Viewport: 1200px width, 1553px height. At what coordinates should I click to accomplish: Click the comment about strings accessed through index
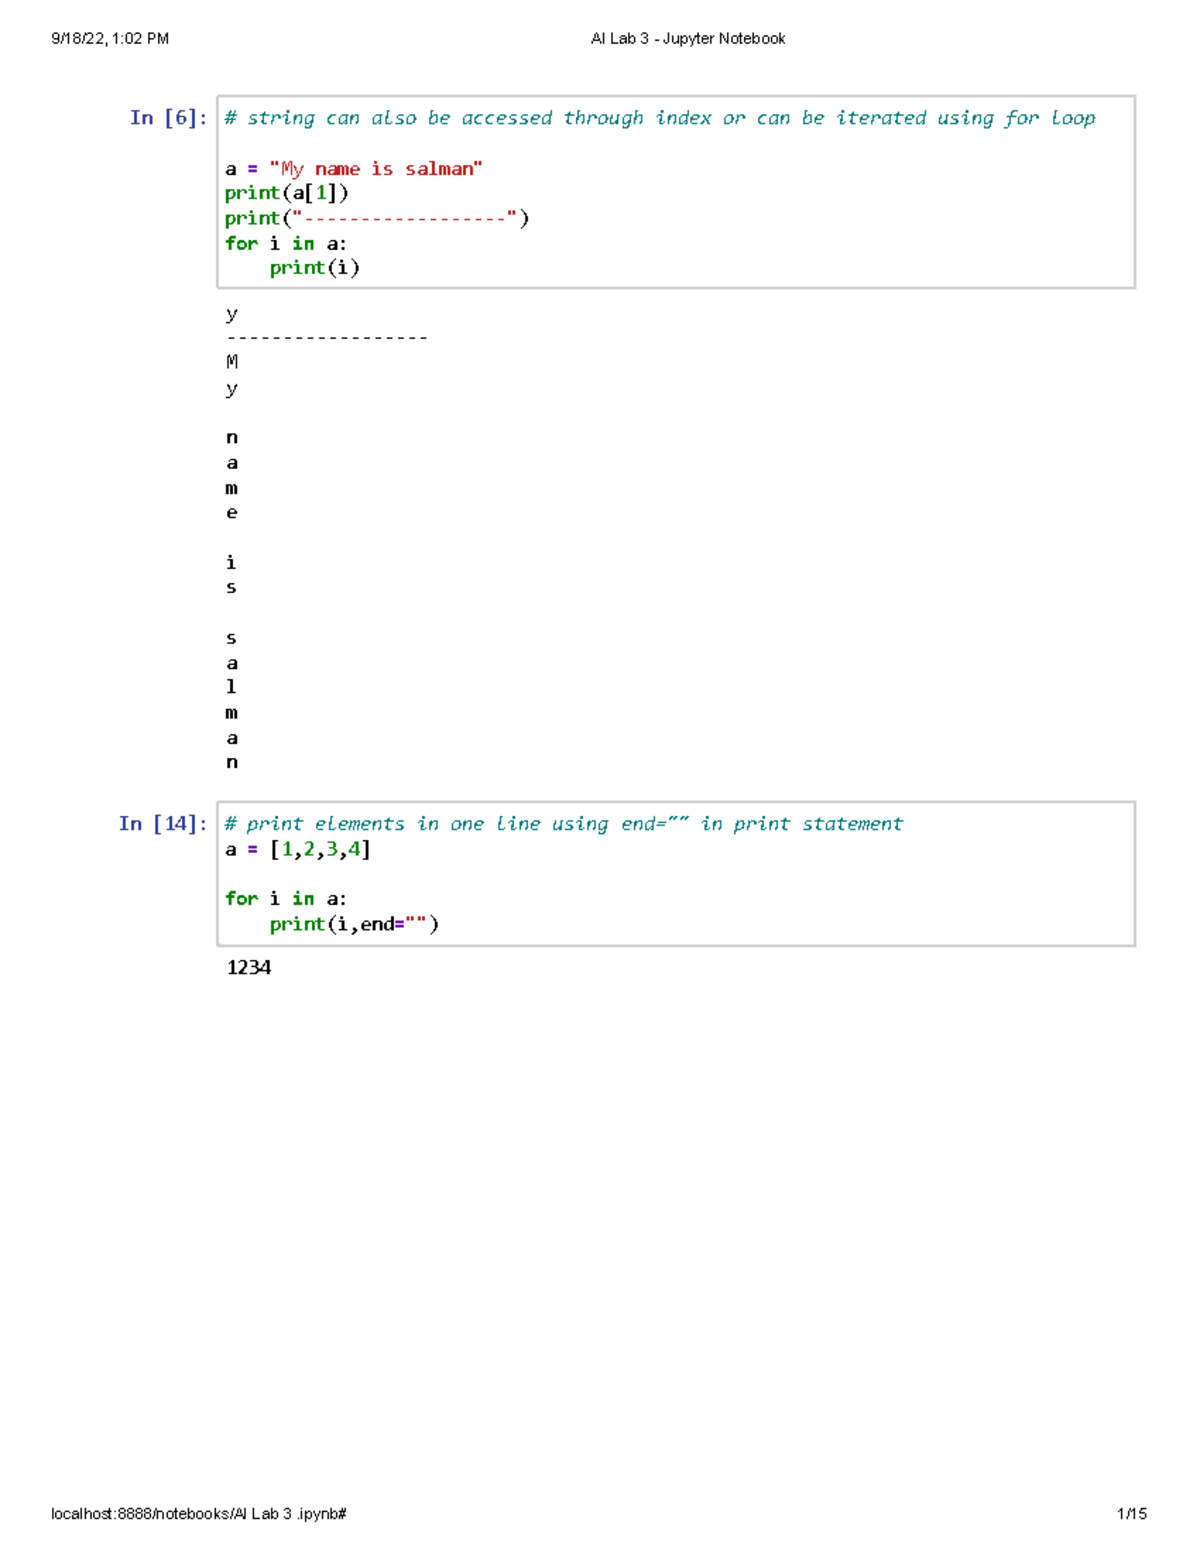click(x=660, y=118)
